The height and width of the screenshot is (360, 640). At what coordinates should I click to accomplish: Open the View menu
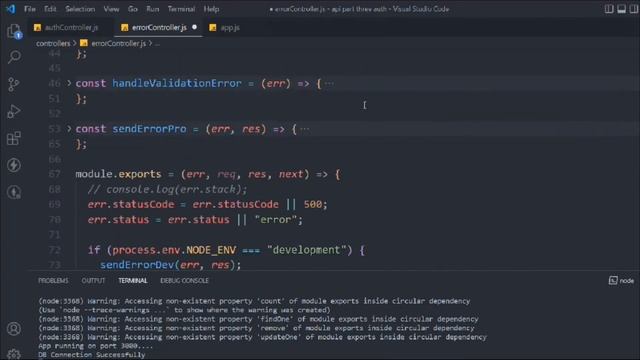point(111,9)
